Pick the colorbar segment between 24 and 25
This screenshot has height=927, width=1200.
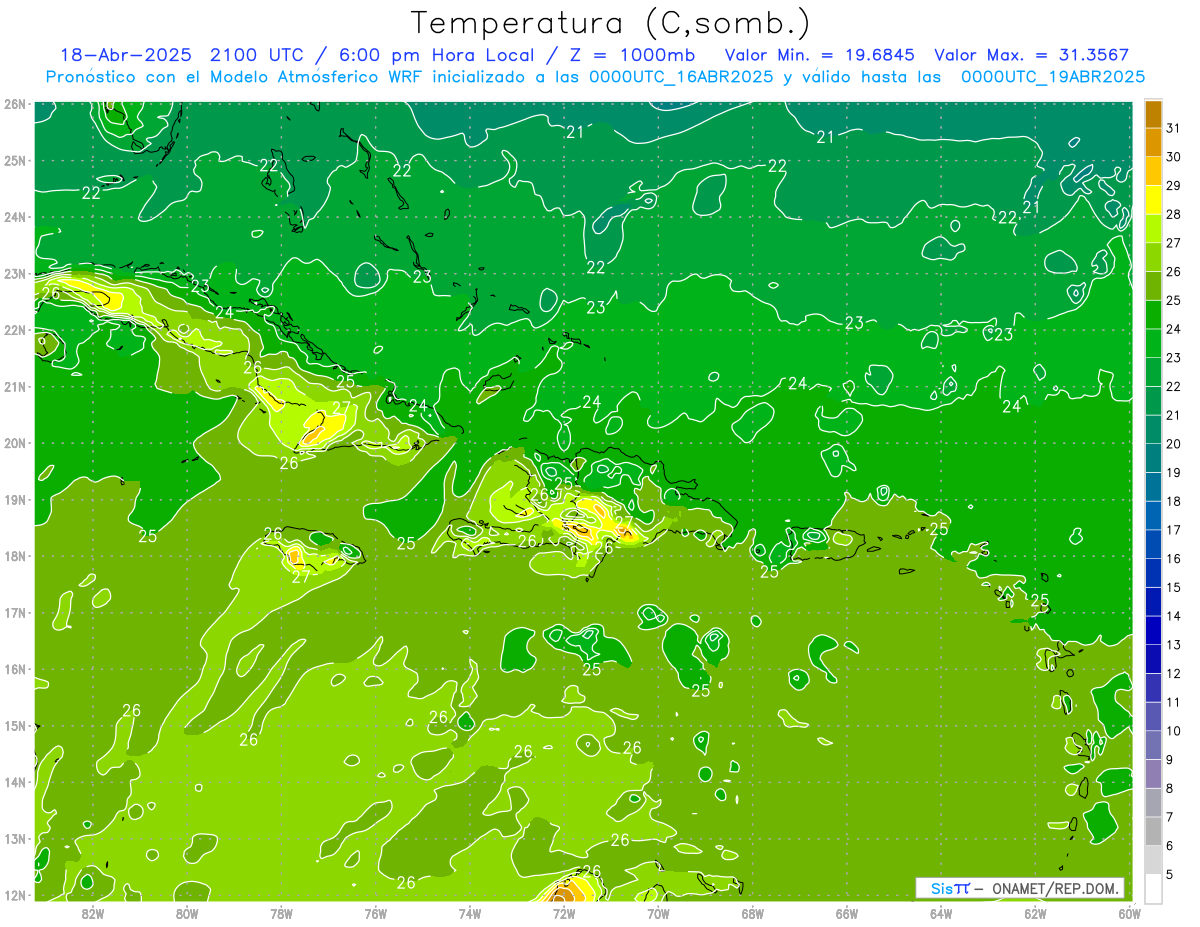(1154, 315)
